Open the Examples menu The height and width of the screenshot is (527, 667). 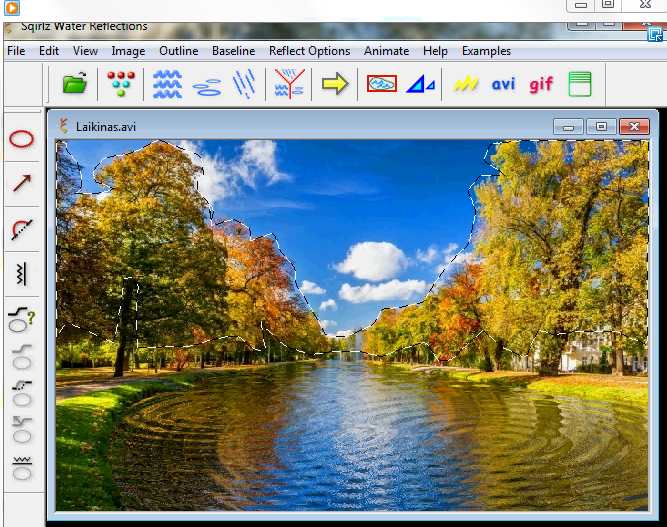tap(486, 51)
